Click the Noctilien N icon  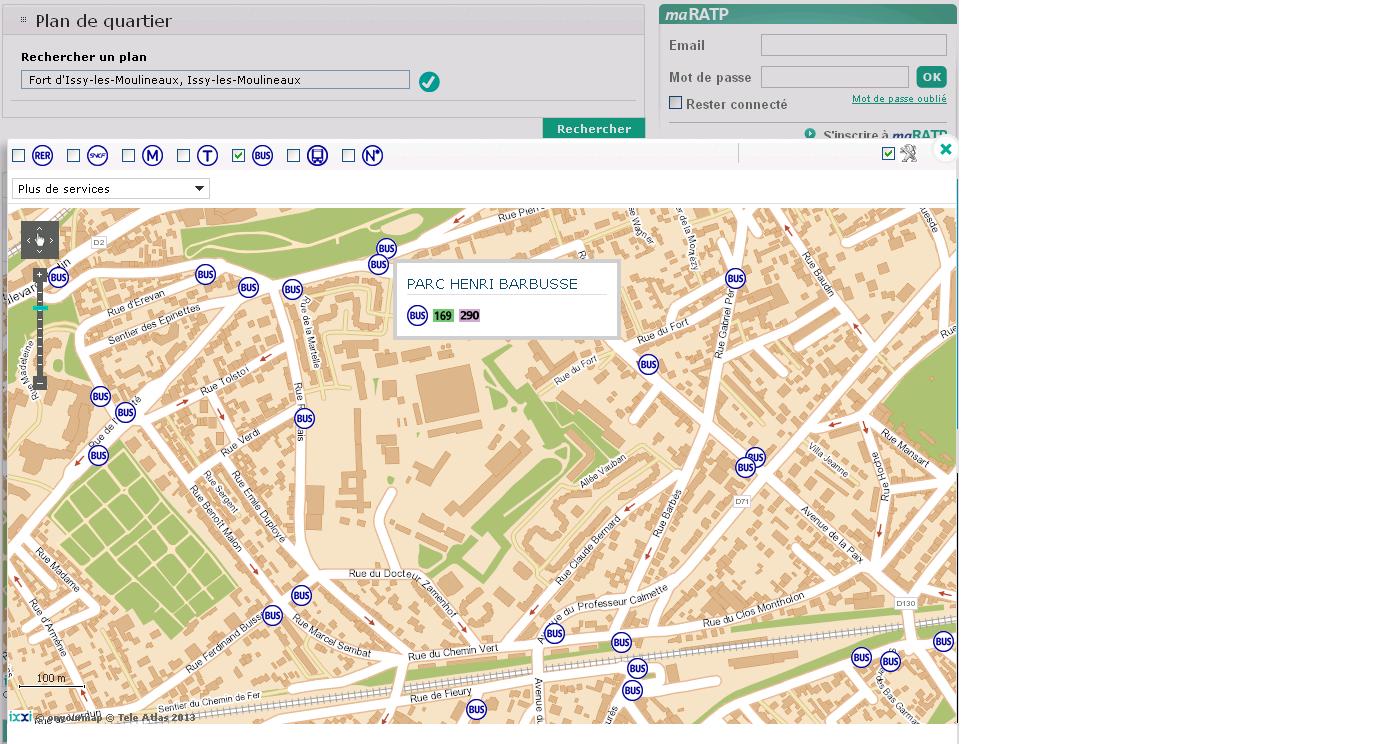pos(372,155)
